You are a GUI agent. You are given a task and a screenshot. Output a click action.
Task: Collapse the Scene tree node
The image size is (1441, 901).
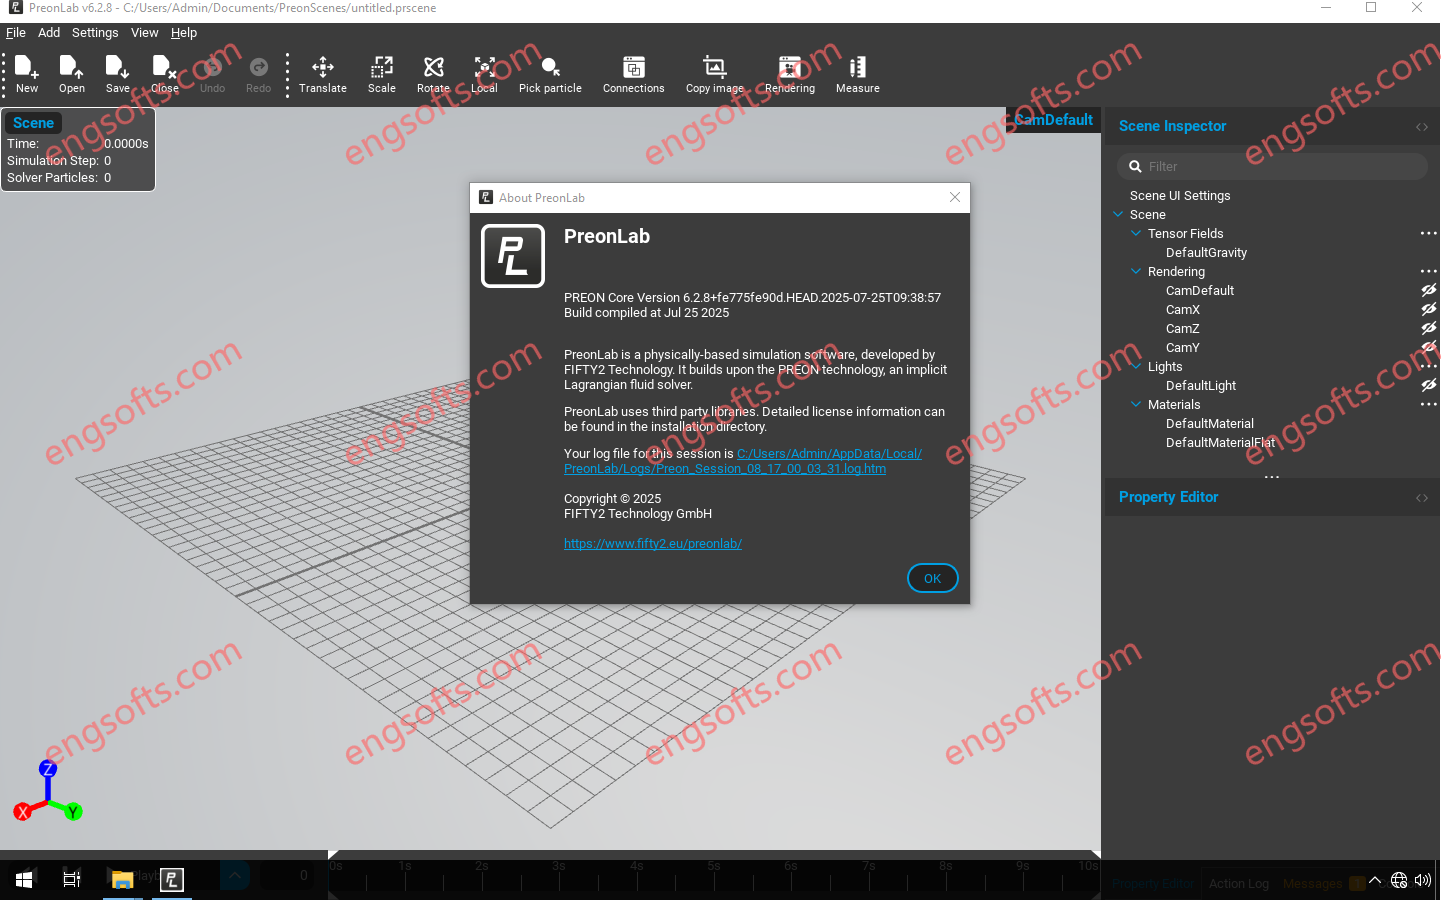pos(1118,215)
